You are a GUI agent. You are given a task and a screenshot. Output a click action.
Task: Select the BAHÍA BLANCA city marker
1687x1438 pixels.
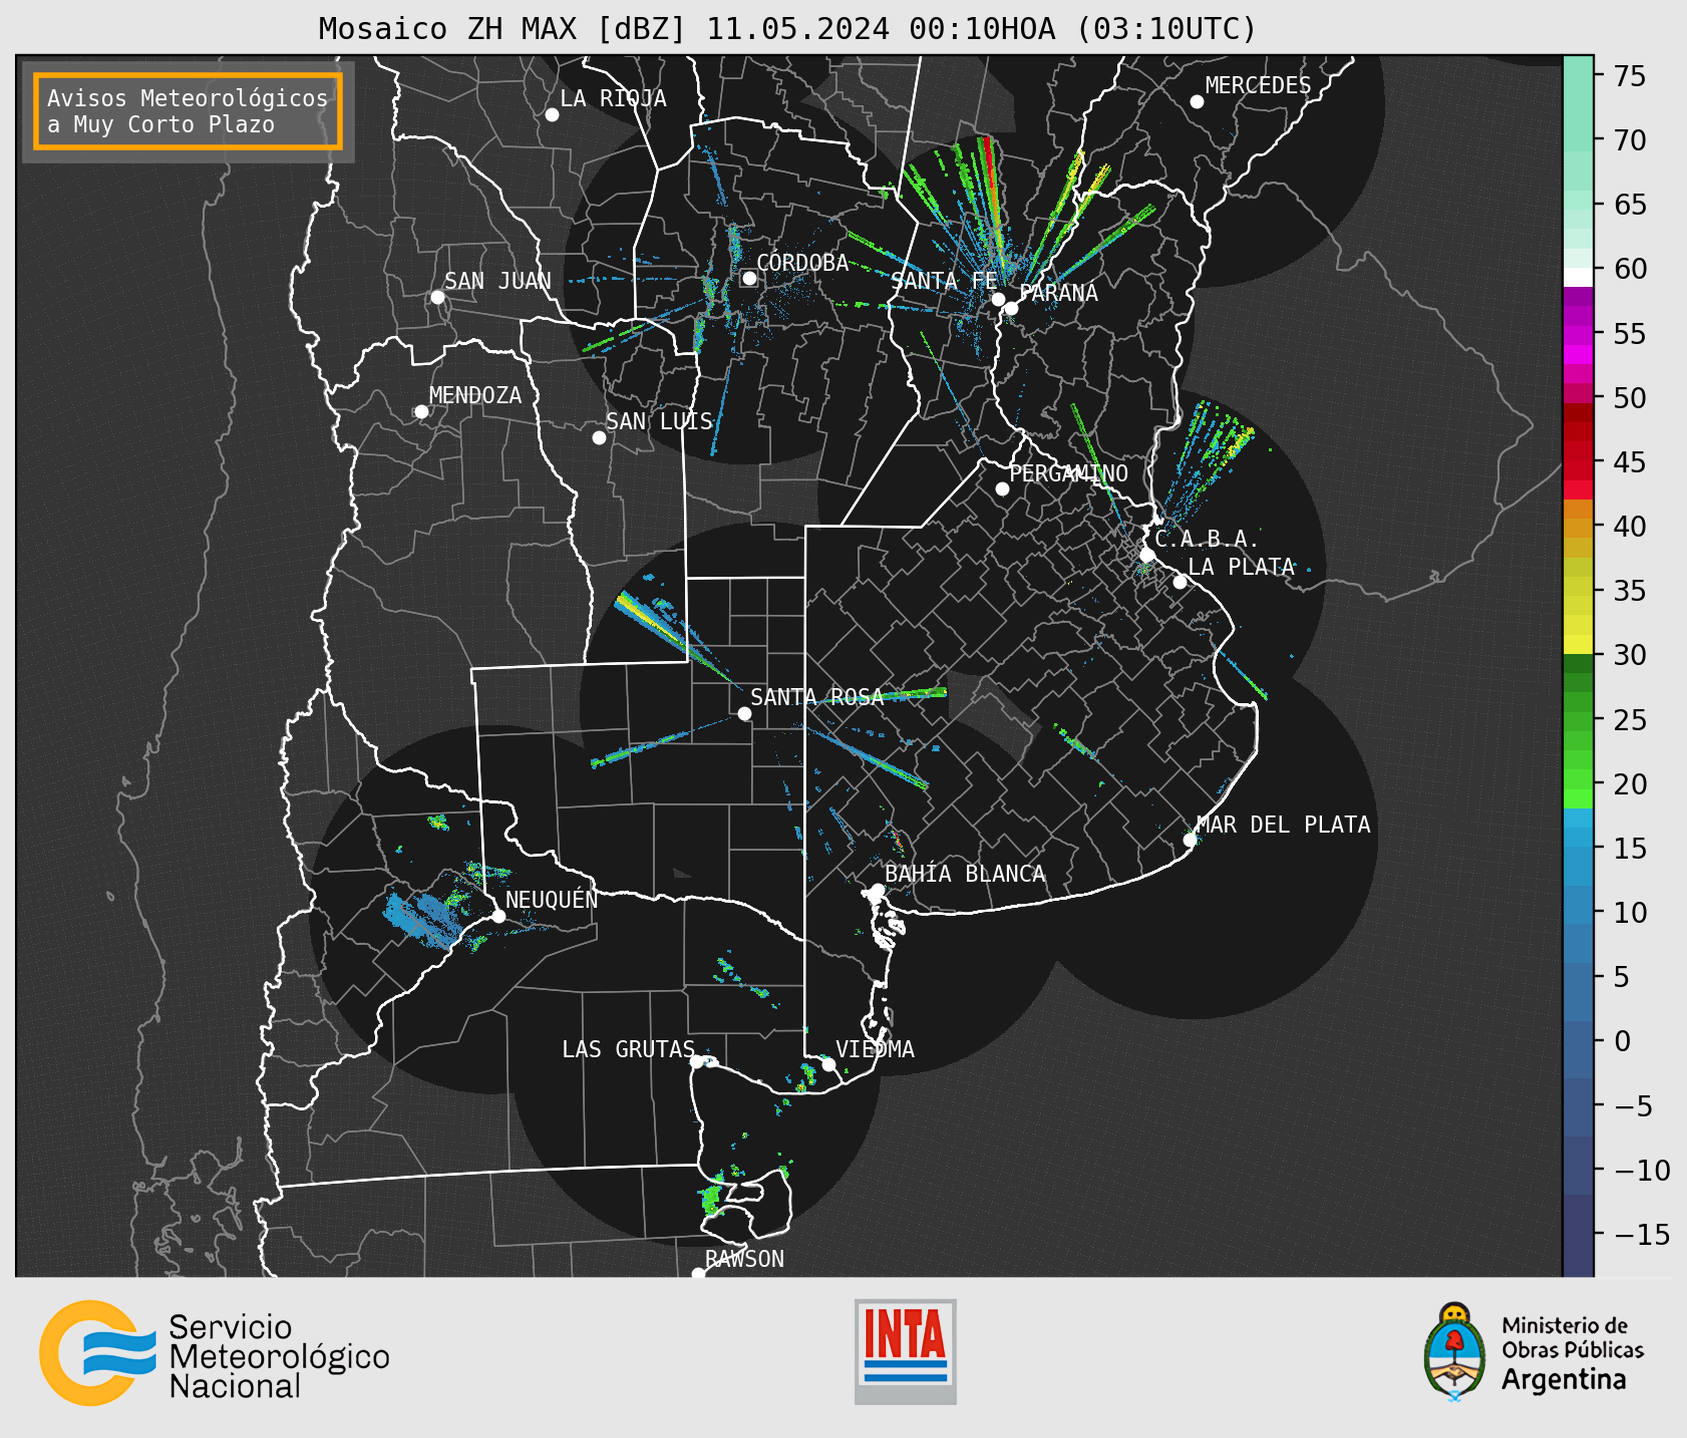[877, 890]
